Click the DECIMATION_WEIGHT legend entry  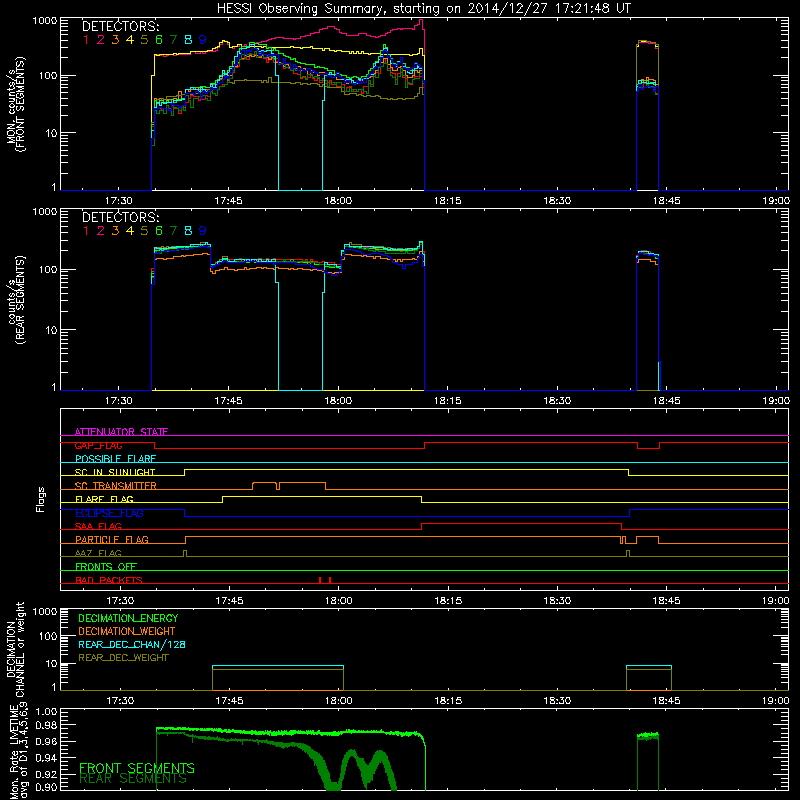[127, 631]
